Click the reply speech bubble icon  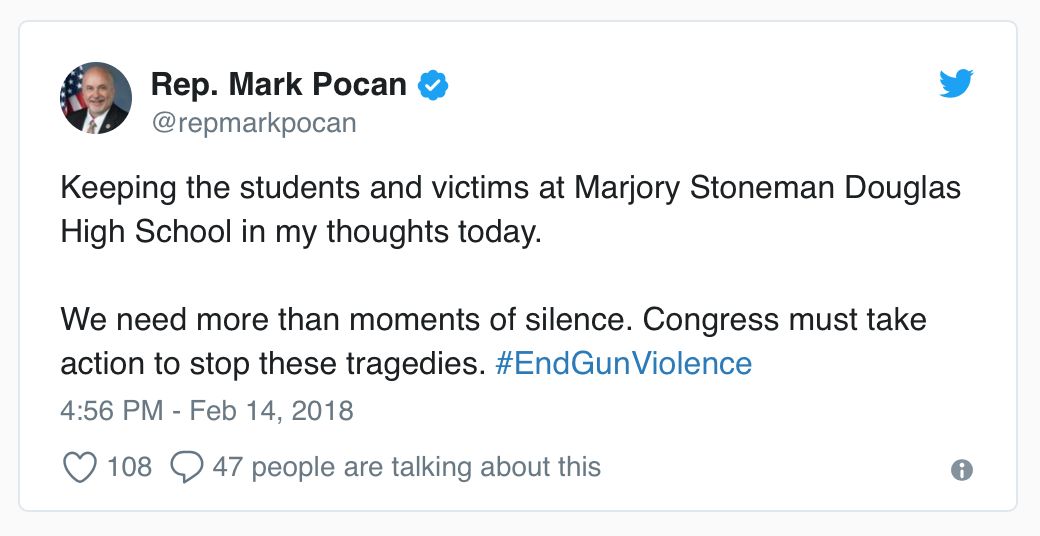point(187,467)
